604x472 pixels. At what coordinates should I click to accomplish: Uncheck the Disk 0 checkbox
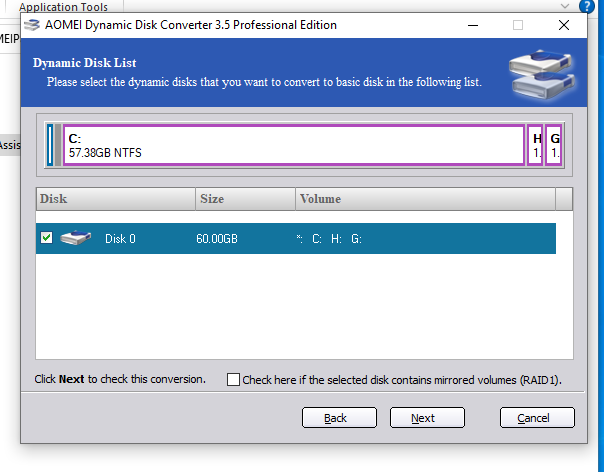pyautogui.click(x=47, y=238)
